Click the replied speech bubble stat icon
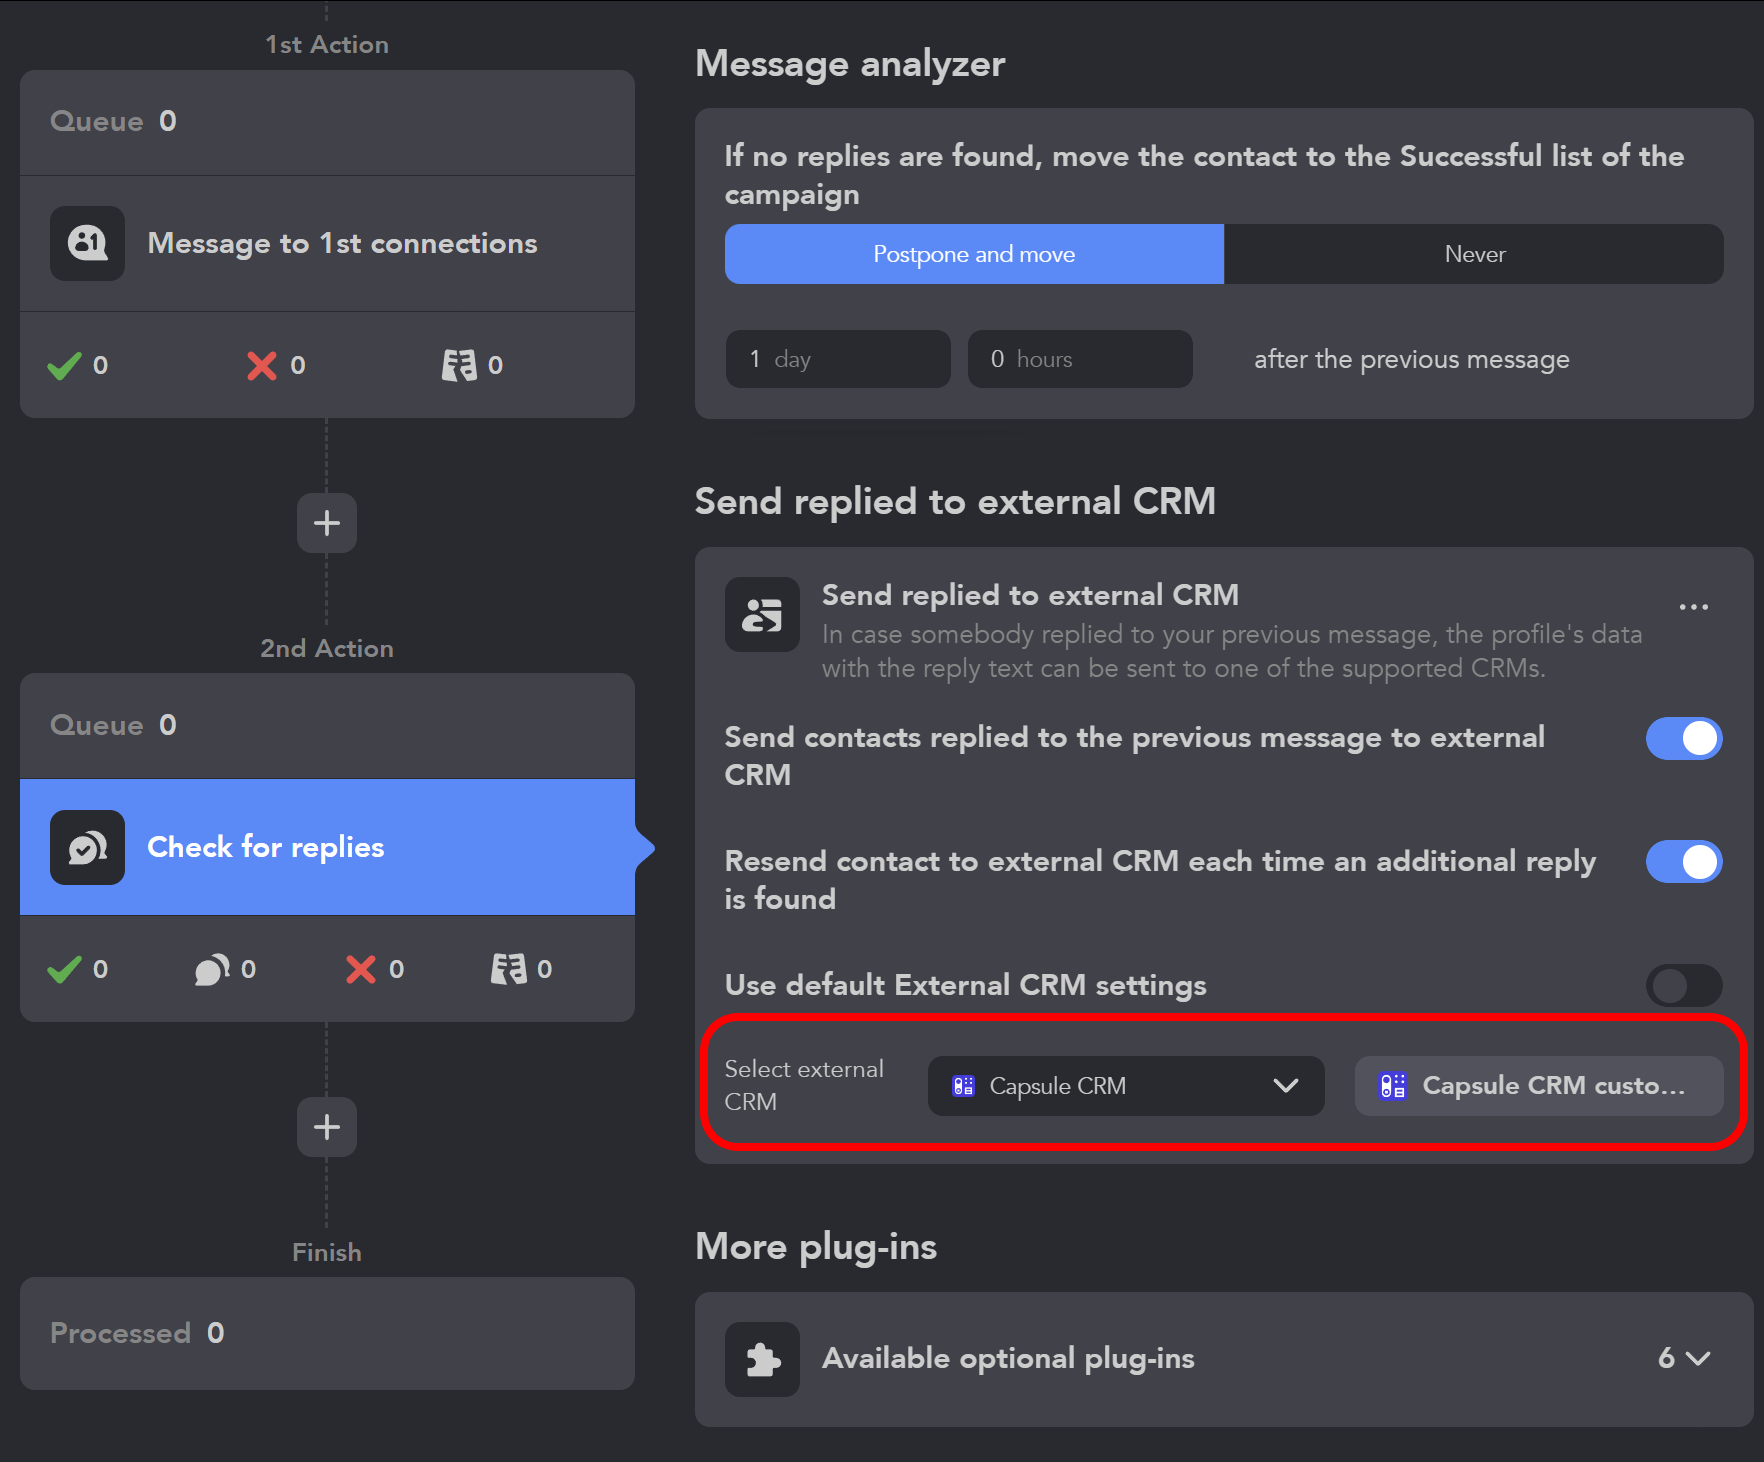The image size is (1764, 1462). 212,969
